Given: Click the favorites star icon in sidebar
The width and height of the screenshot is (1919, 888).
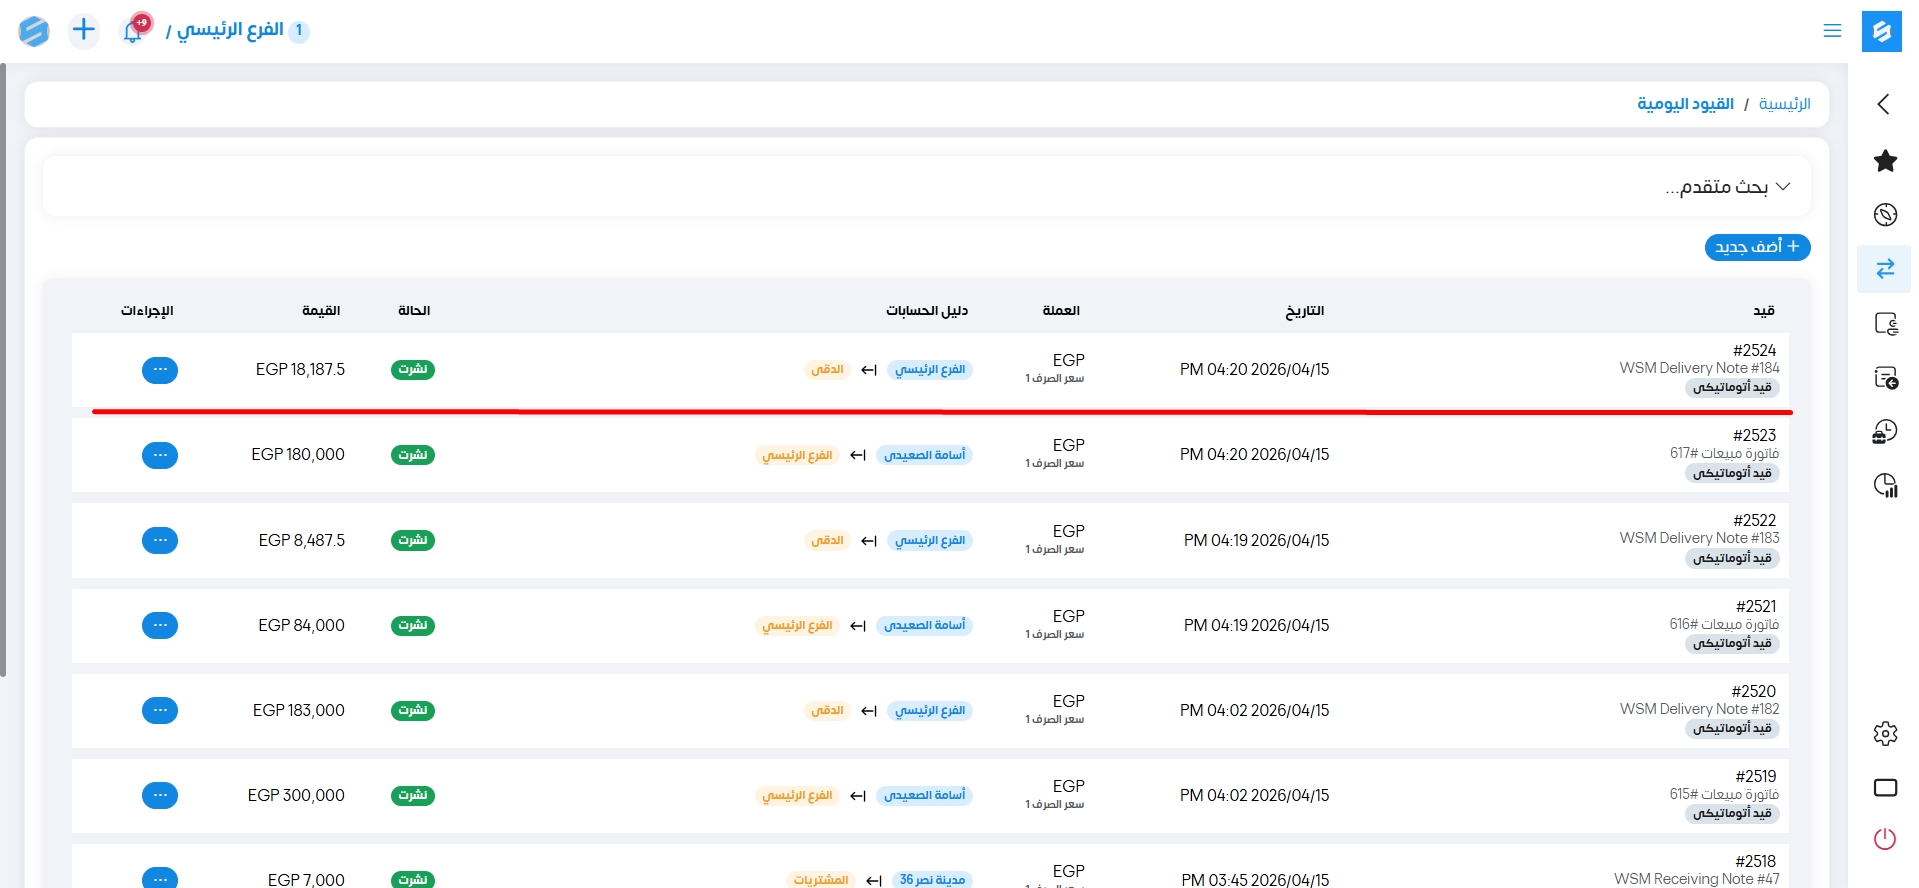Looking at the screenshot, I should click(1885, 161).
